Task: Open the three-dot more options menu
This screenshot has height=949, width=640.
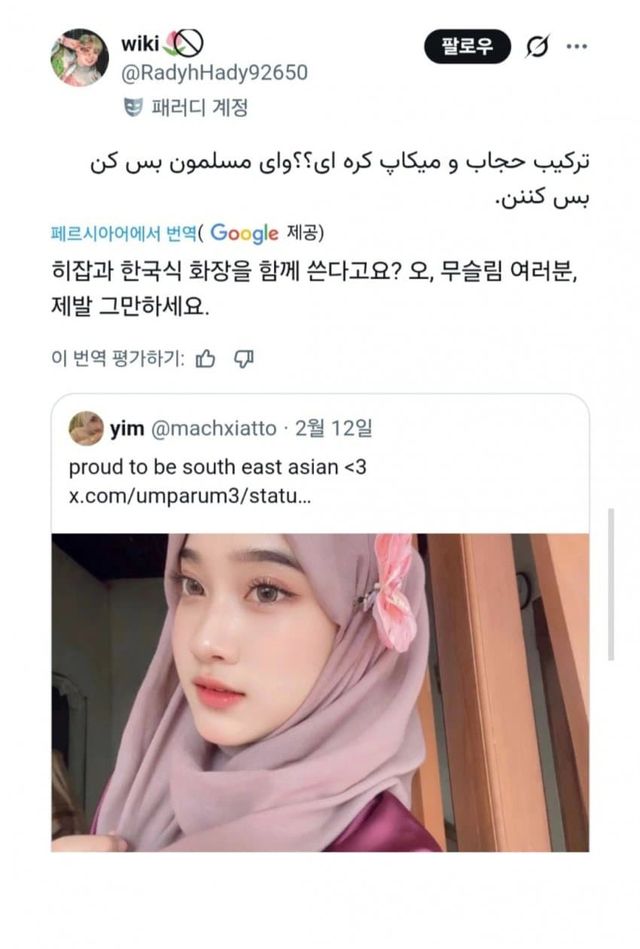Action: tap(576, 47)
